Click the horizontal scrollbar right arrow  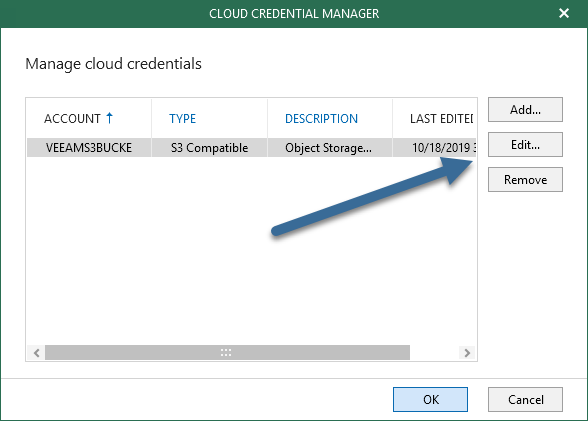(467, 353)
